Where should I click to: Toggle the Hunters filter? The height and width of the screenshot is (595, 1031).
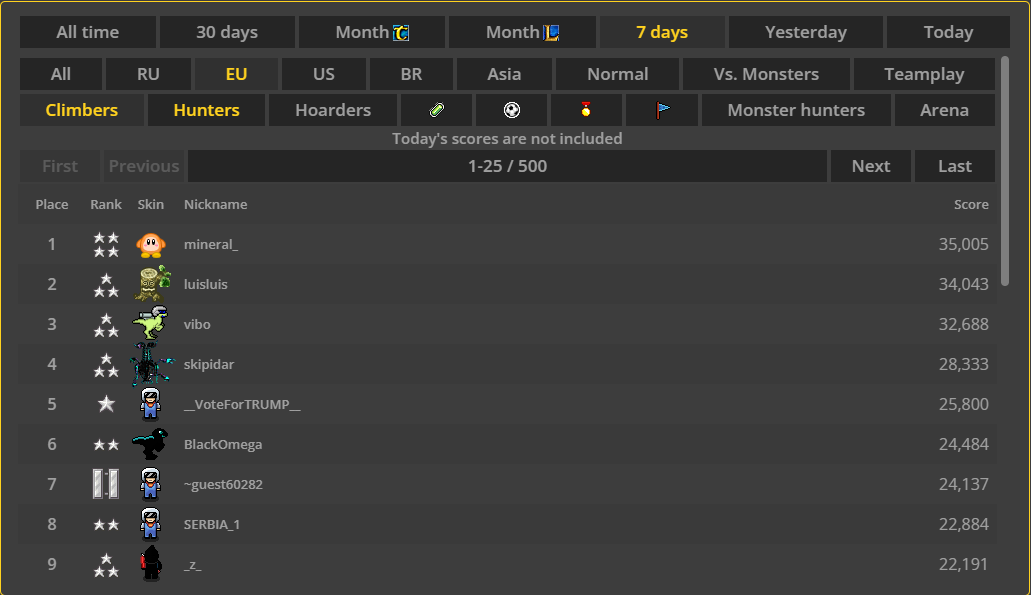206,110
